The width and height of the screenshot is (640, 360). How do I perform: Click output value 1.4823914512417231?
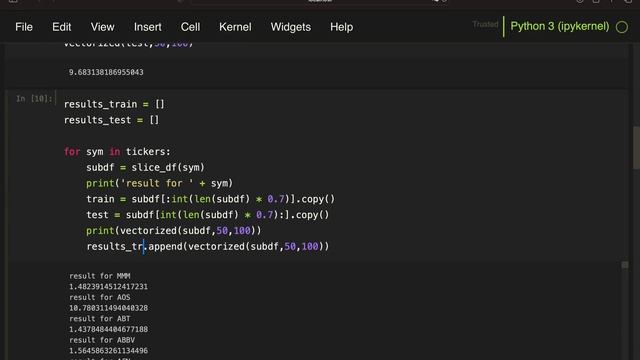click(x=109, y=287)
